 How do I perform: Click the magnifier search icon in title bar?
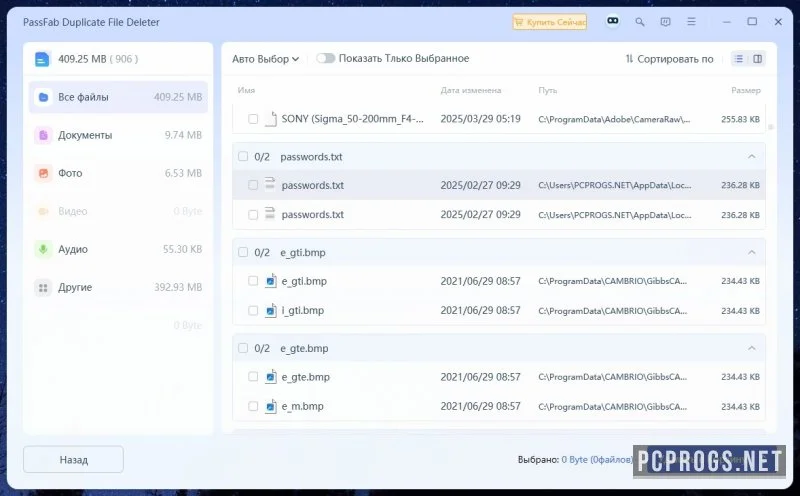639,22
